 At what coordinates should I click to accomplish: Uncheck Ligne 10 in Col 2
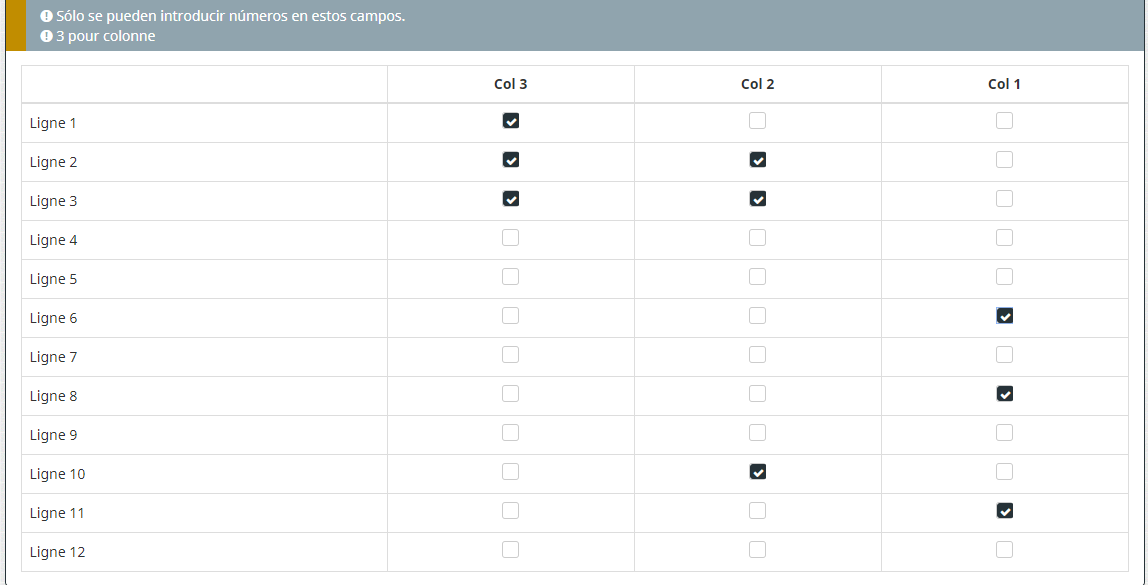click(x=758, y=472)
